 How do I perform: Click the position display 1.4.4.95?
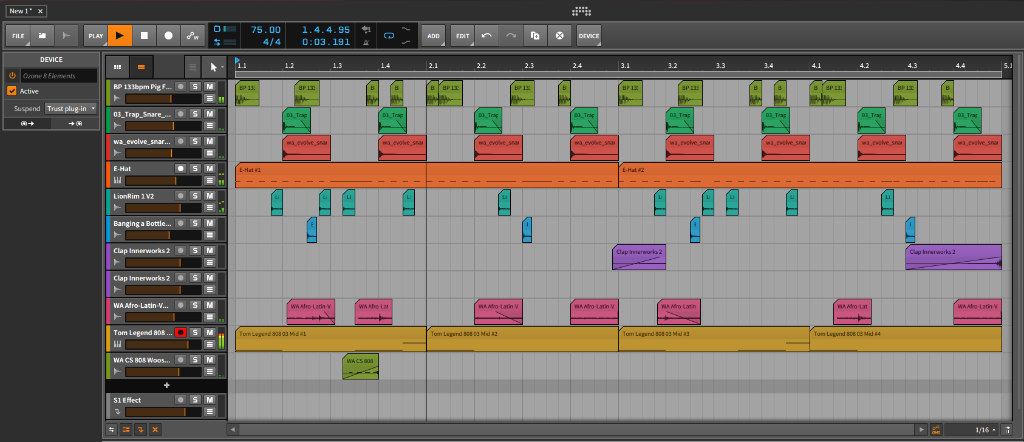click(326, 30)
